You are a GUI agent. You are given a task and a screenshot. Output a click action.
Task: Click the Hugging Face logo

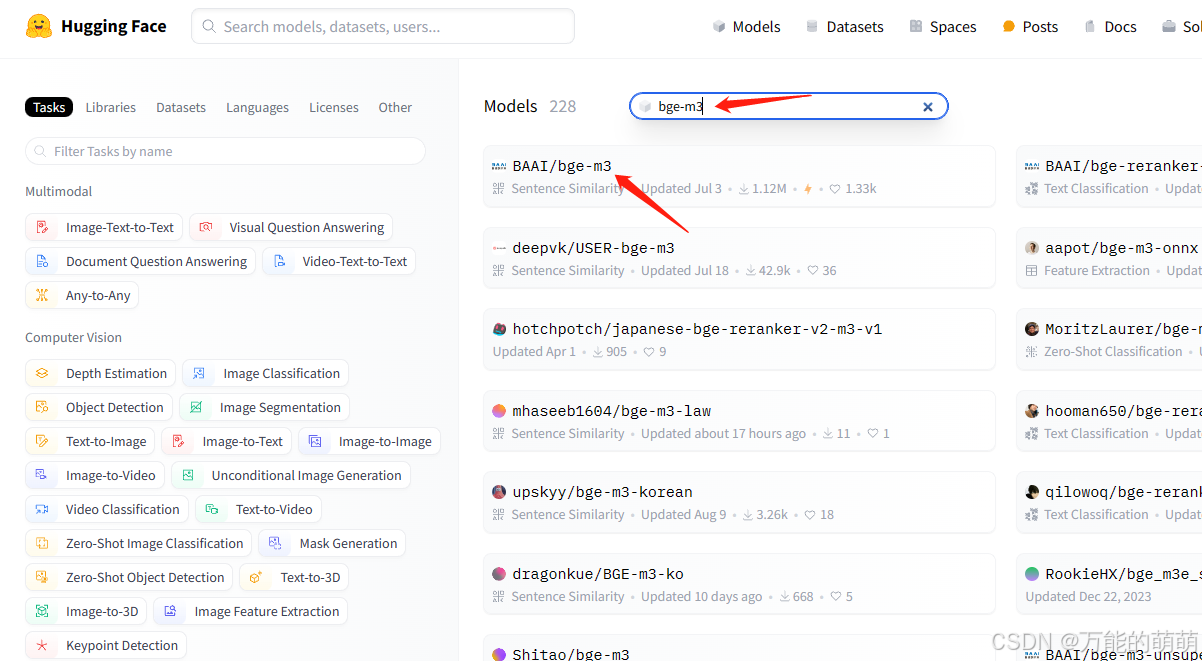(x=96, y=26)
